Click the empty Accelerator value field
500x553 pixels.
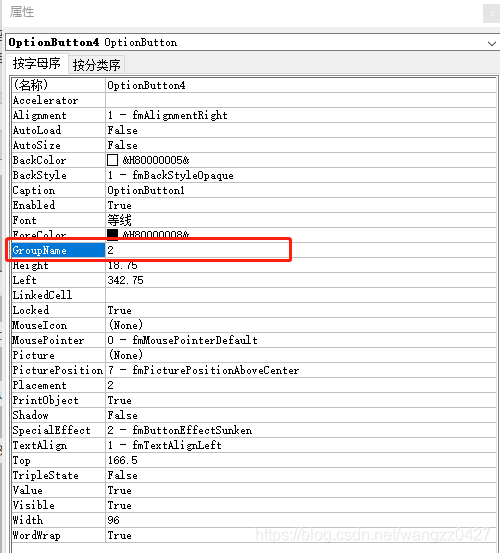(x=301, y=100)
